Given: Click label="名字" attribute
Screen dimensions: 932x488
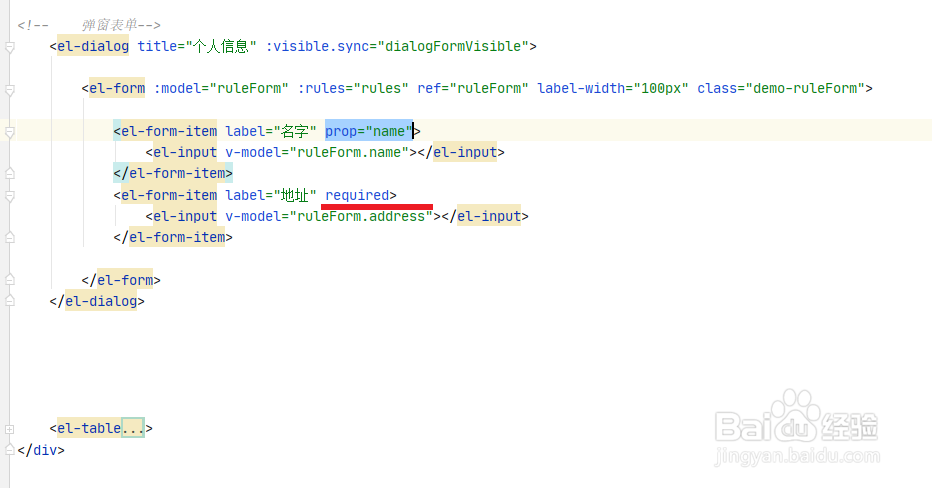Looking at the screenshot, I should pyautogui.click(x=270, y=131).
